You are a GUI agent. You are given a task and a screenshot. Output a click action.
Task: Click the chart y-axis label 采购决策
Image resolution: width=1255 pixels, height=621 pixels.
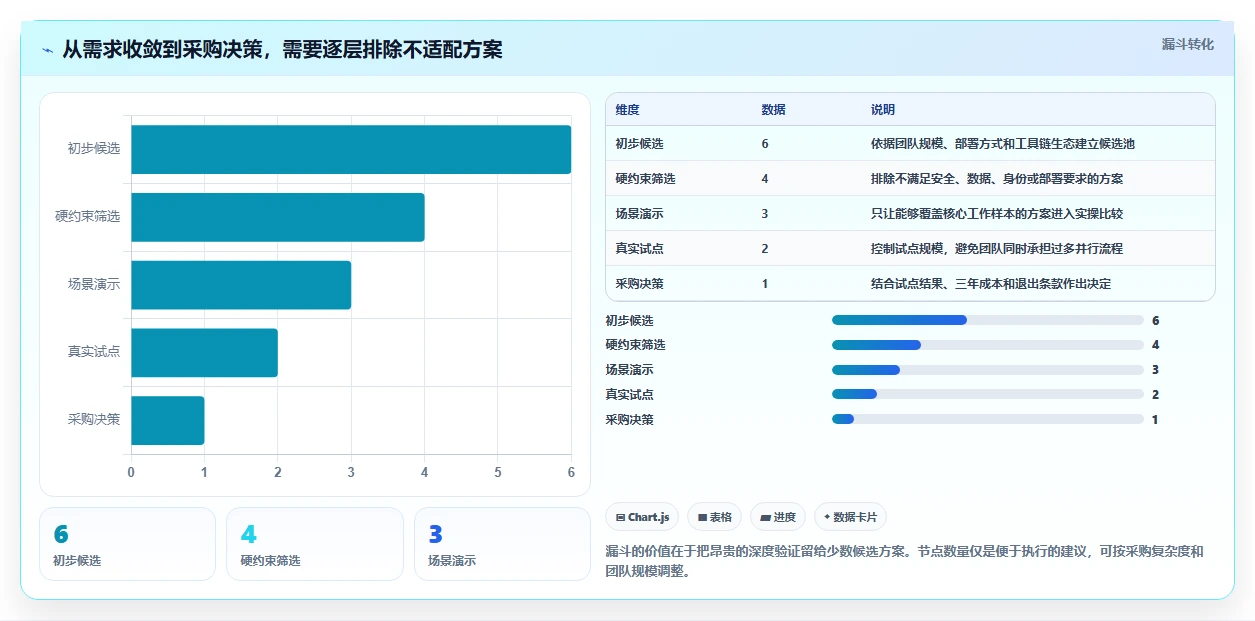[94, 420]
